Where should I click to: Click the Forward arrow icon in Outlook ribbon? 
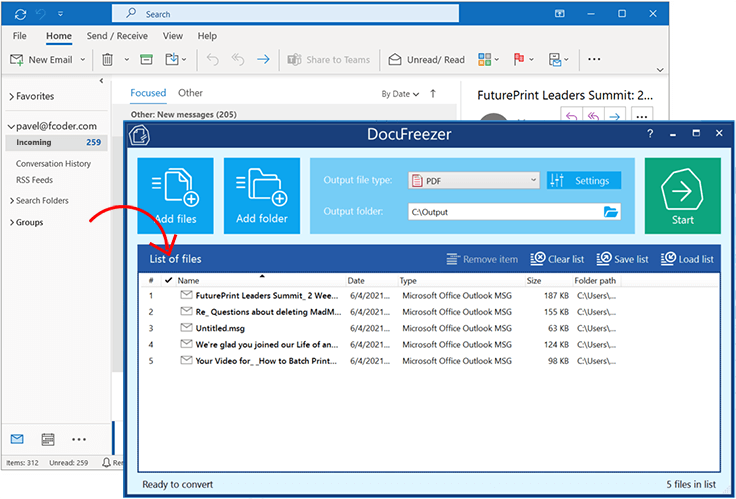263,60
